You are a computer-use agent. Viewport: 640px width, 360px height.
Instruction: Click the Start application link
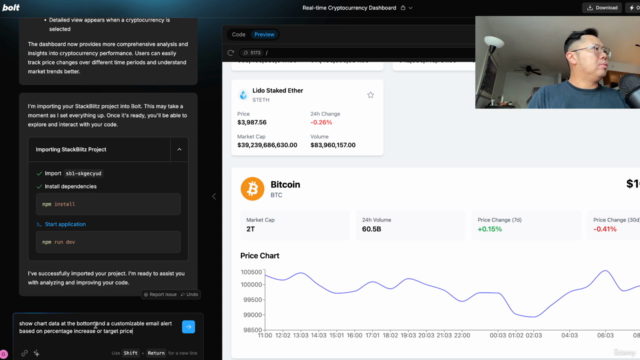coord(65,224)
